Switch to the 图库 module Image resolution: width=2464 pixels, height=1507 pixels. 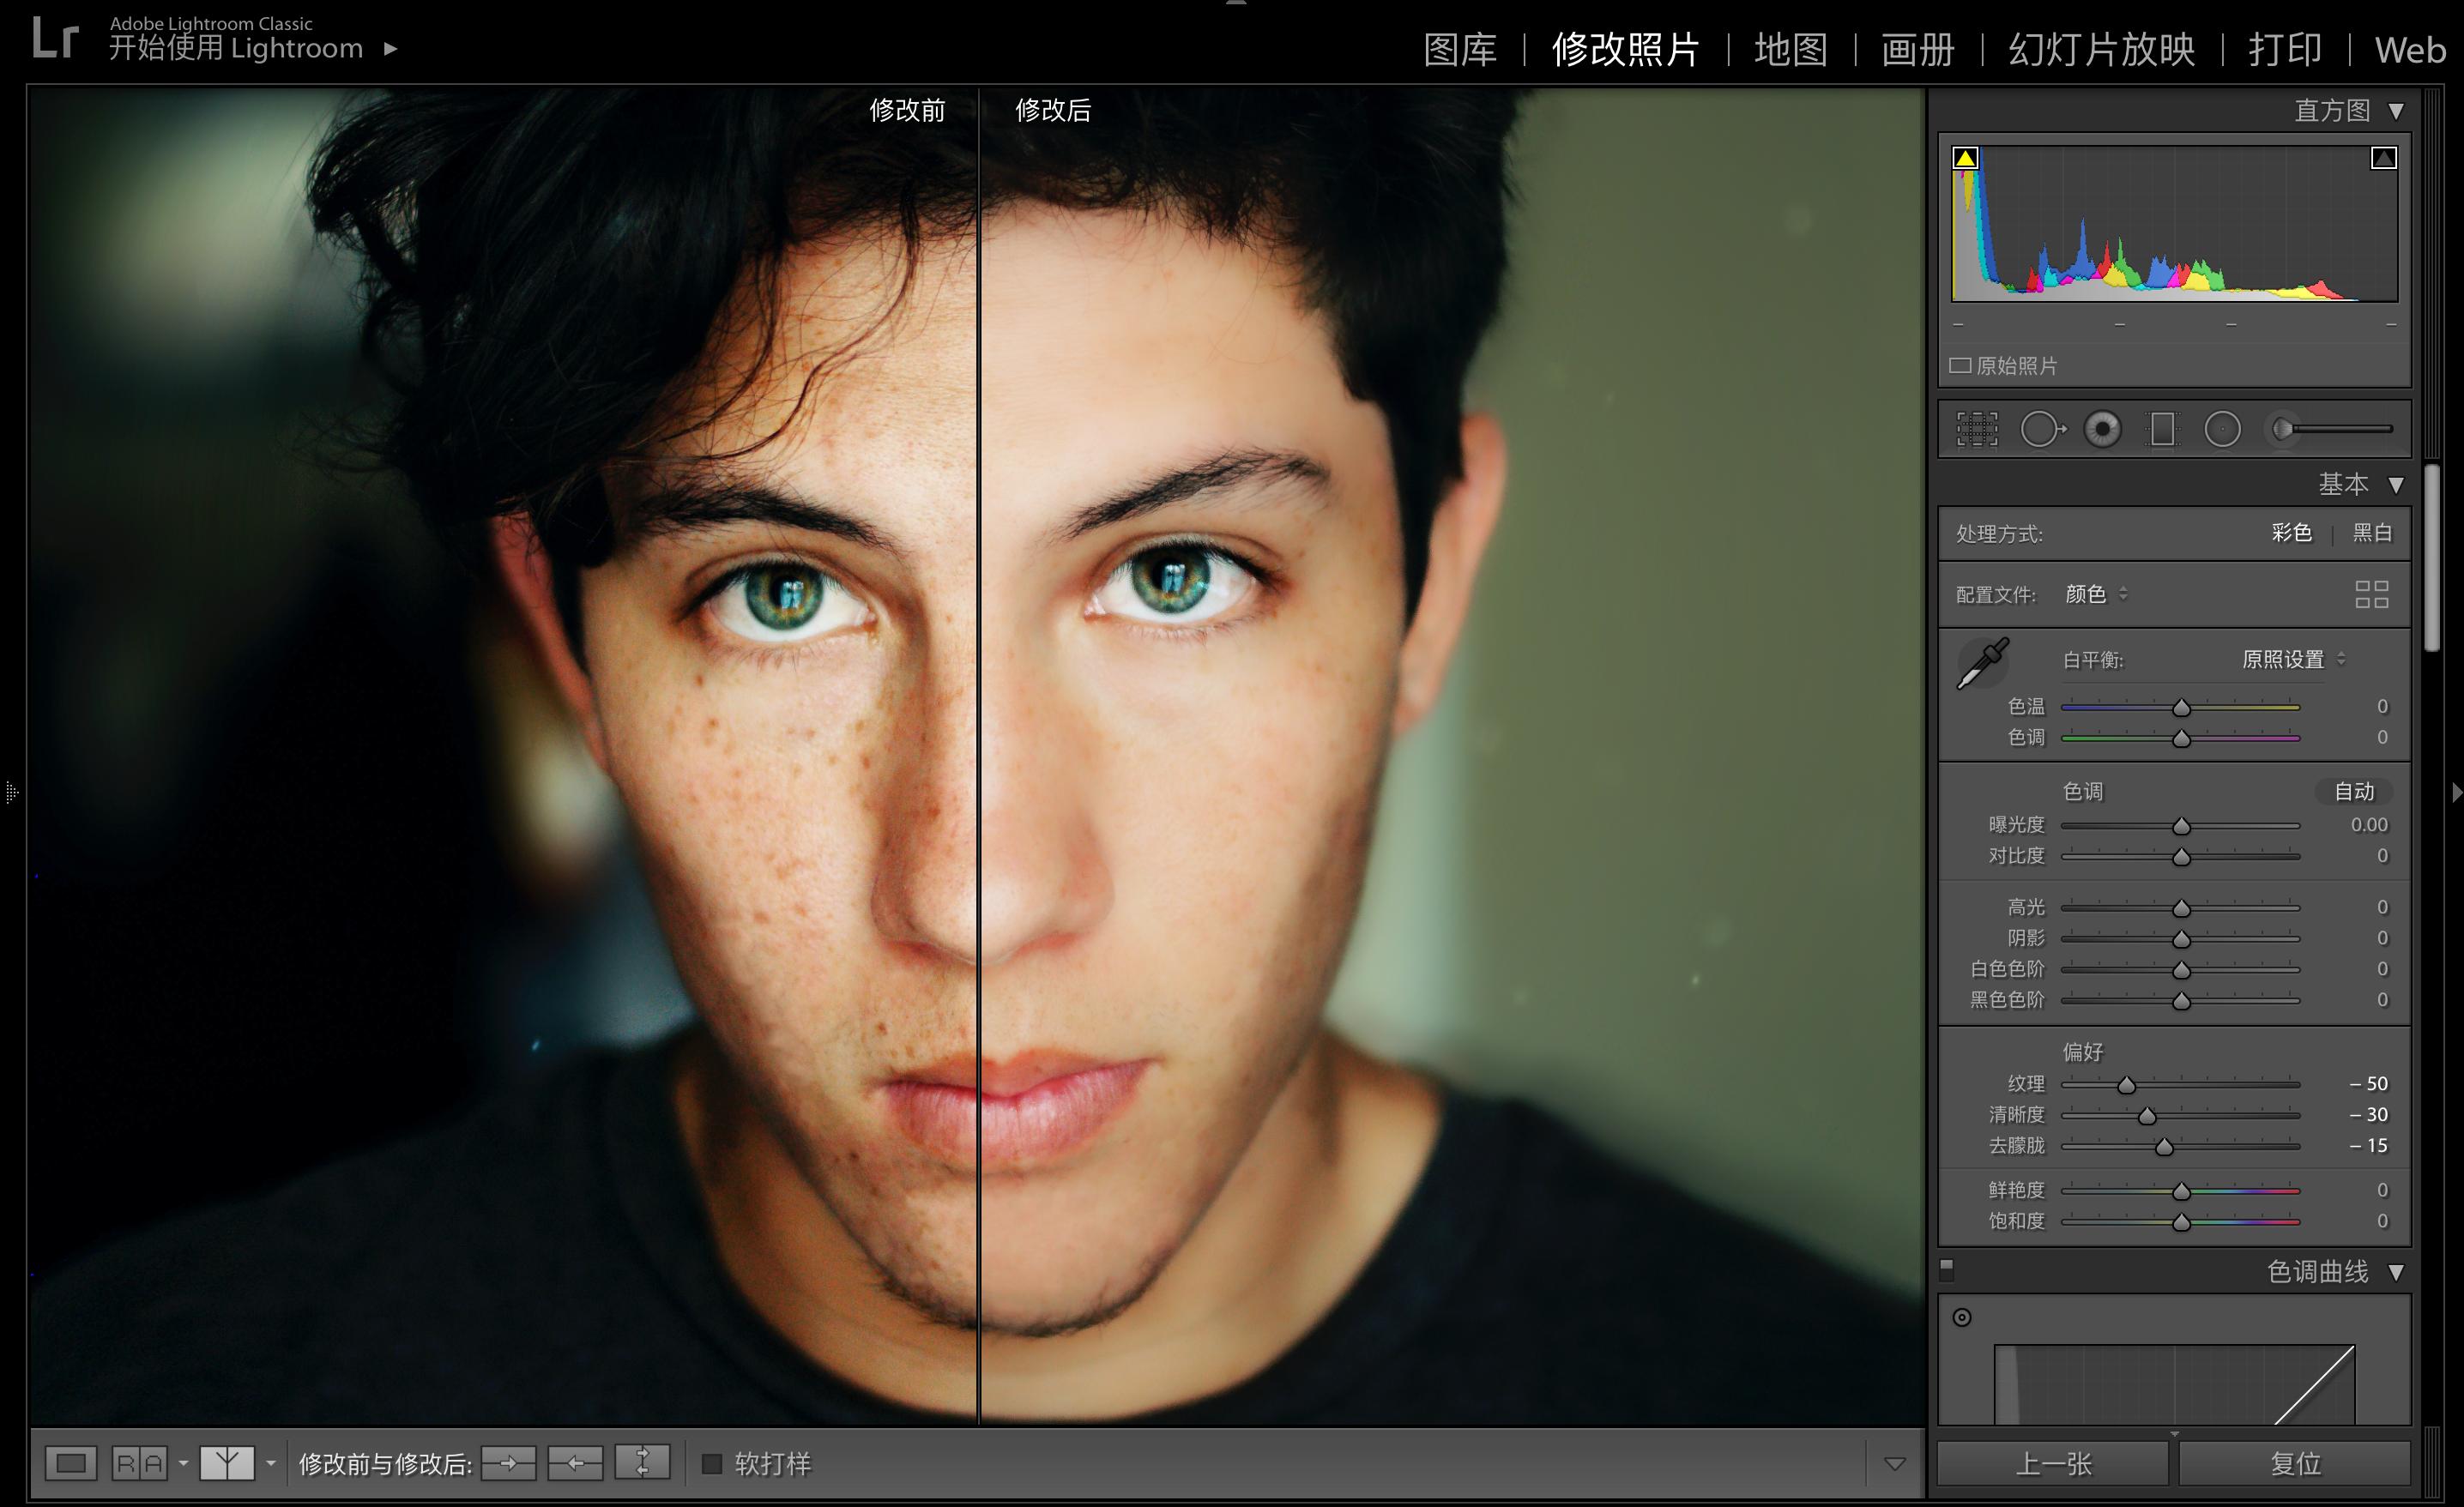1460,49
